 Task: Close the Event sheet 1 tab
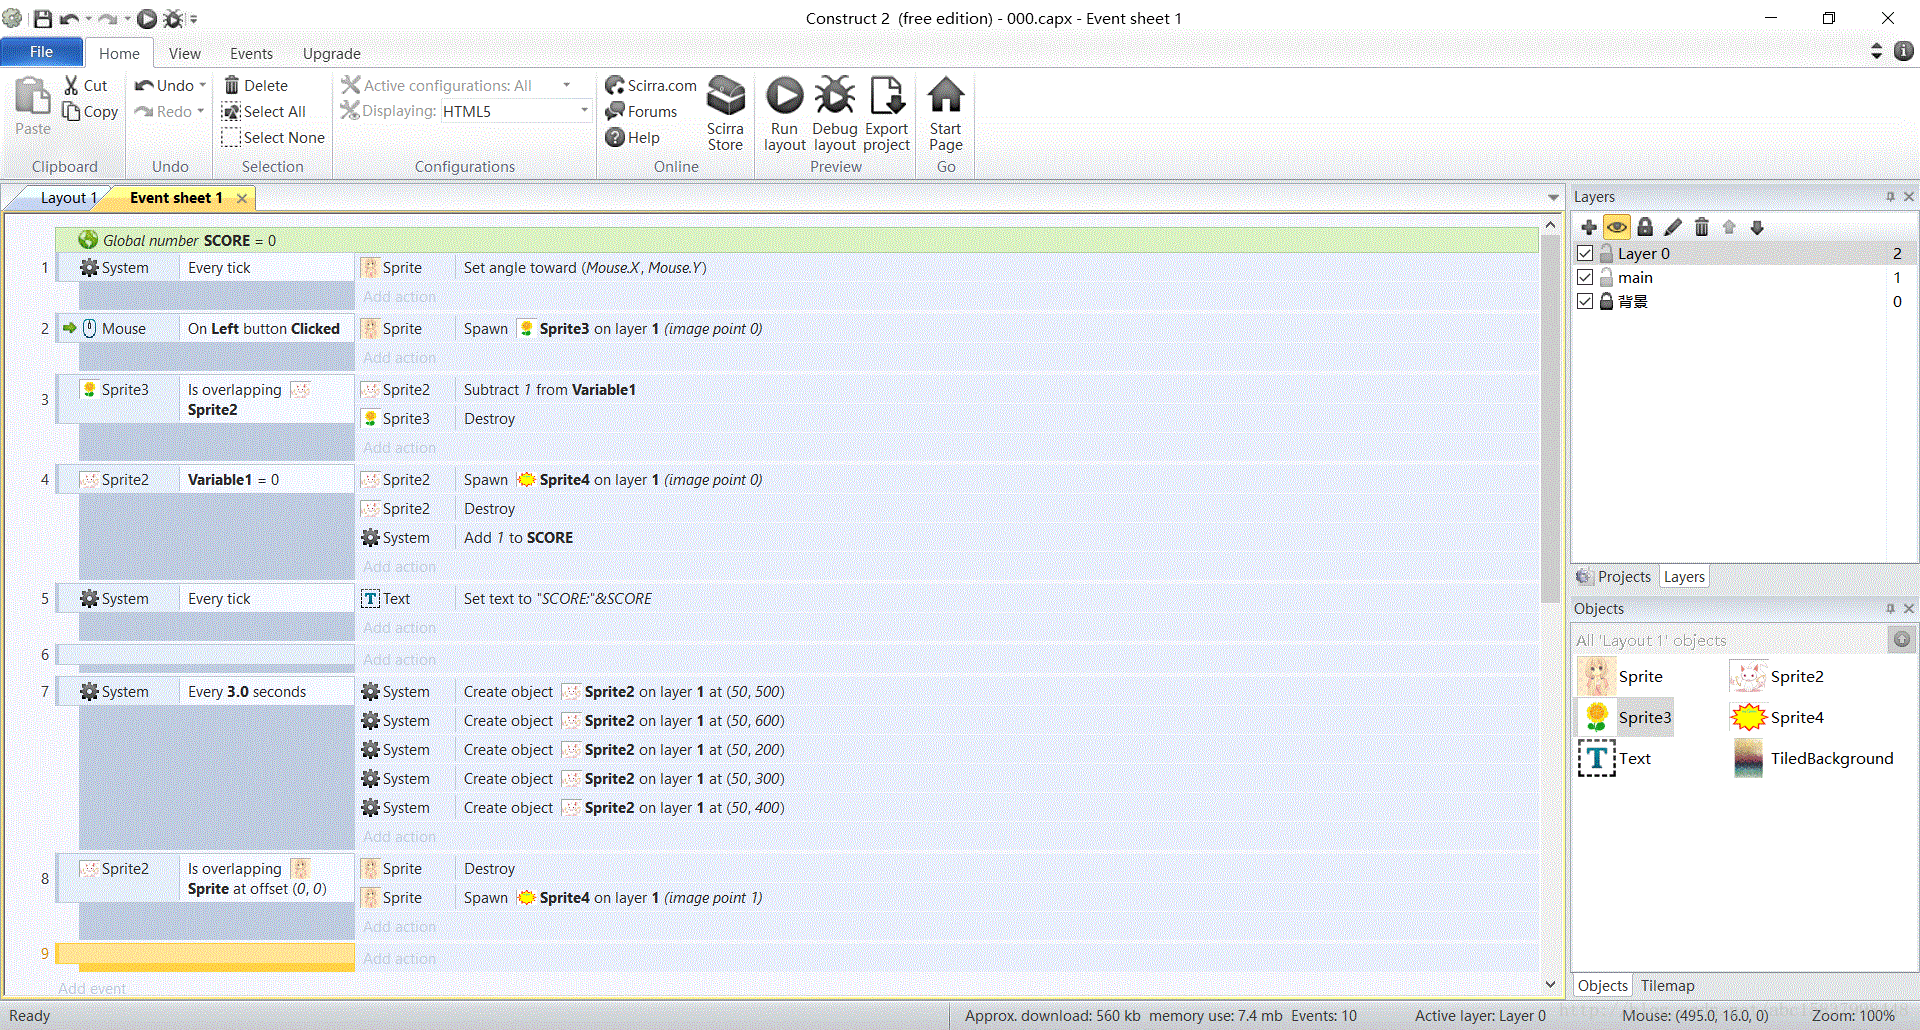pyautogui.click(x=242, y=198)
